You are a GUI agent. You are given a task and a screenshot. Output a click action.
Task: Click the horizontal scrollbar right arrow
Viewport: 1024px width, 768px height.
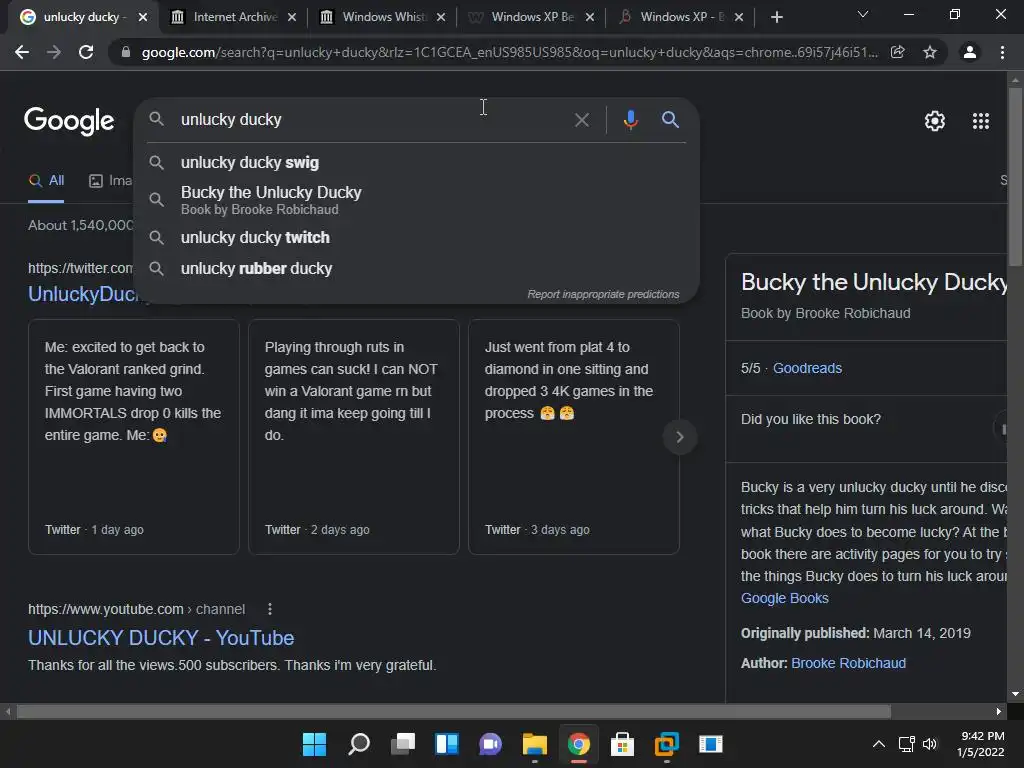[x=999, y=711]
